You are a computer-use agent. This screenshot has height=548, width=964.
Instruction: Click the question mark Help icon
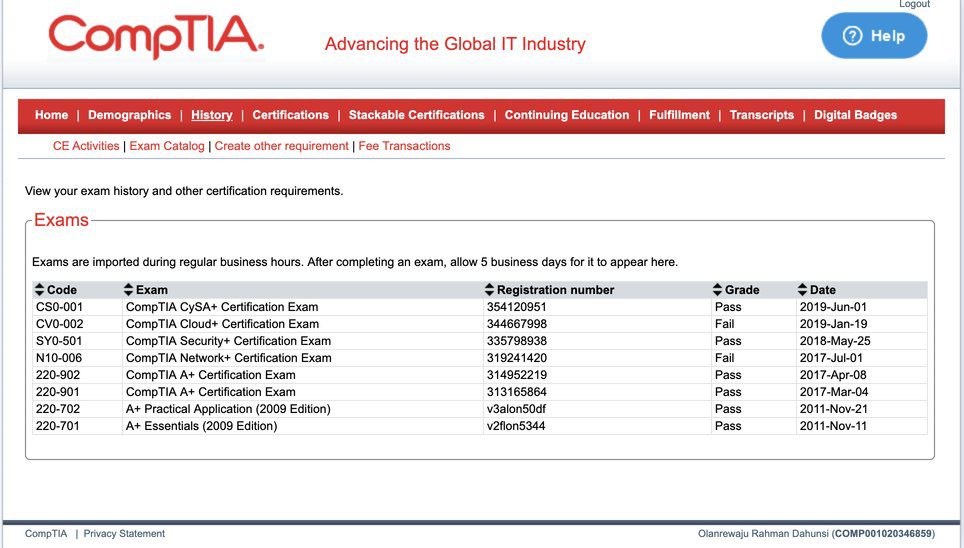[852, 36]
